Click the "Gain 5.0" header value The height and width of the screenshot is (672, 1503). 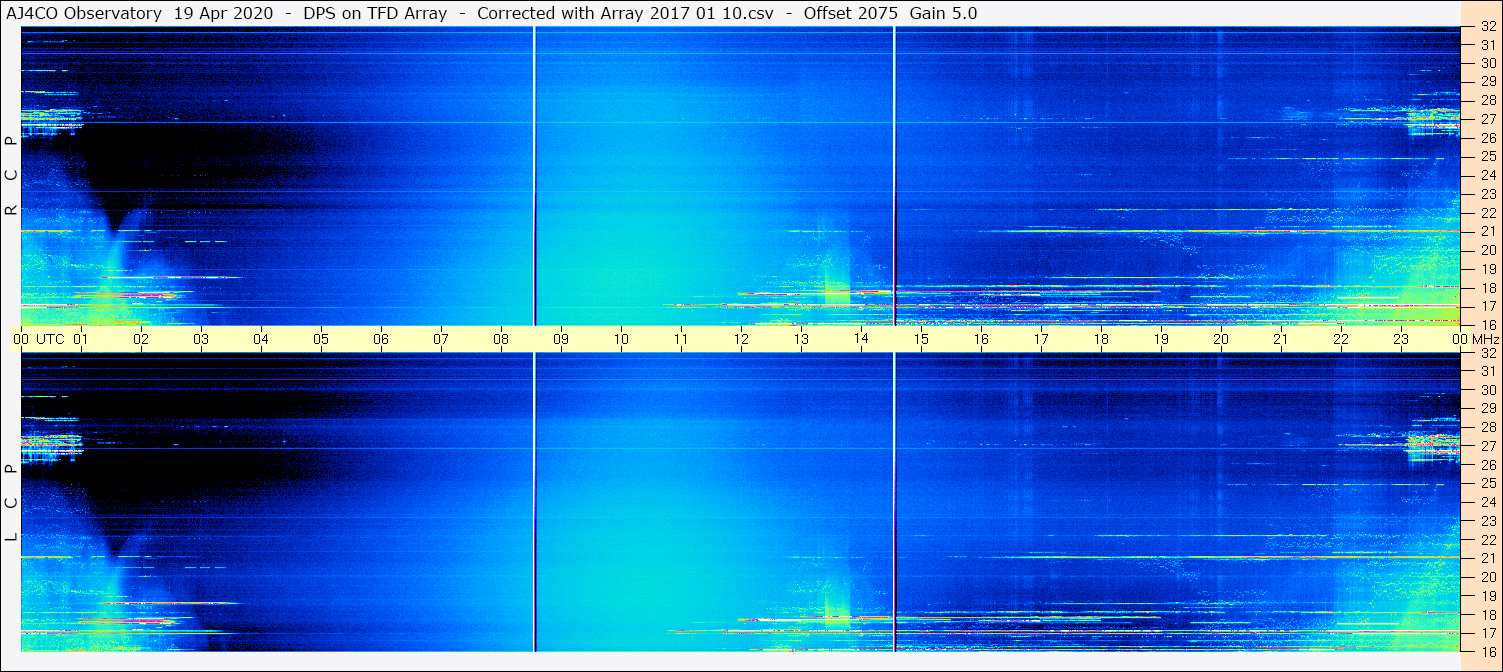[x=944, y=13]
